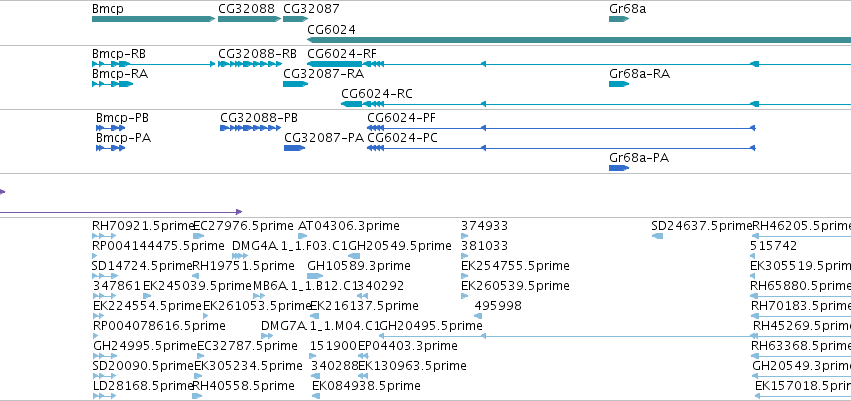Select the CG32088-PB protein label
This screenshot has height=401, width=851.
tap(259, 118)
